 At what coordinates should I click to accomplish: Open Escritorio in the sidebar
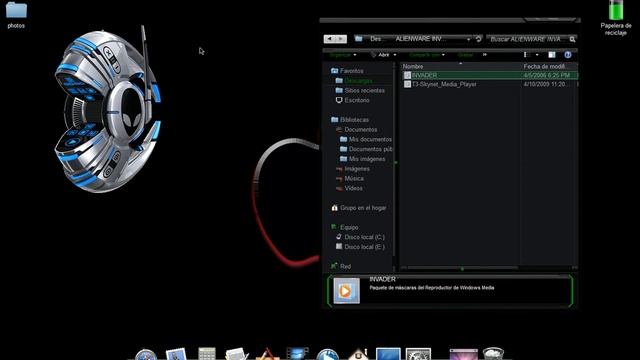pyautogui.click(x=352, y=100)
